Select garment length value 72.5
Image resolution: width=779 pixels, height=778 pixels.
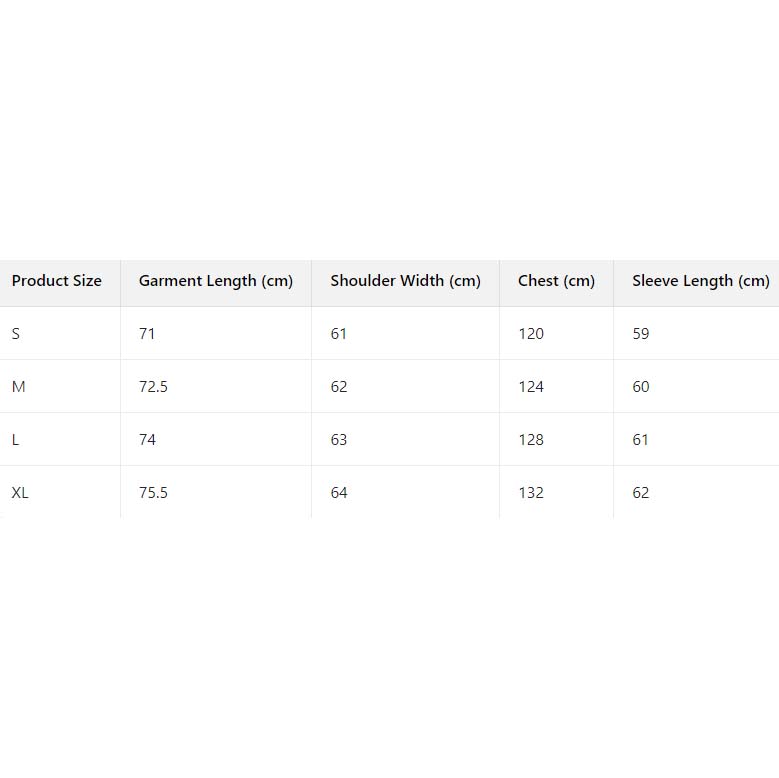(x=153, y=387)
